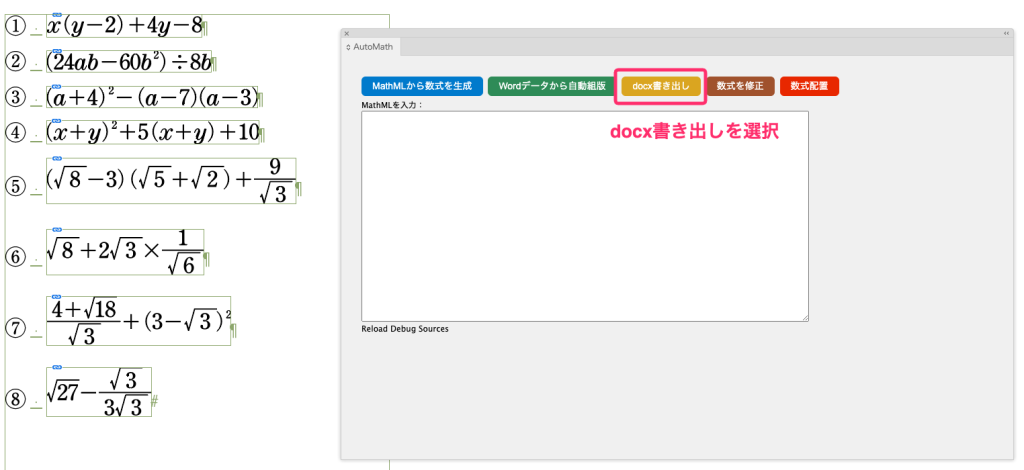
Task: Switch to the AutoMath panel tab
Action: coord(371,47)
